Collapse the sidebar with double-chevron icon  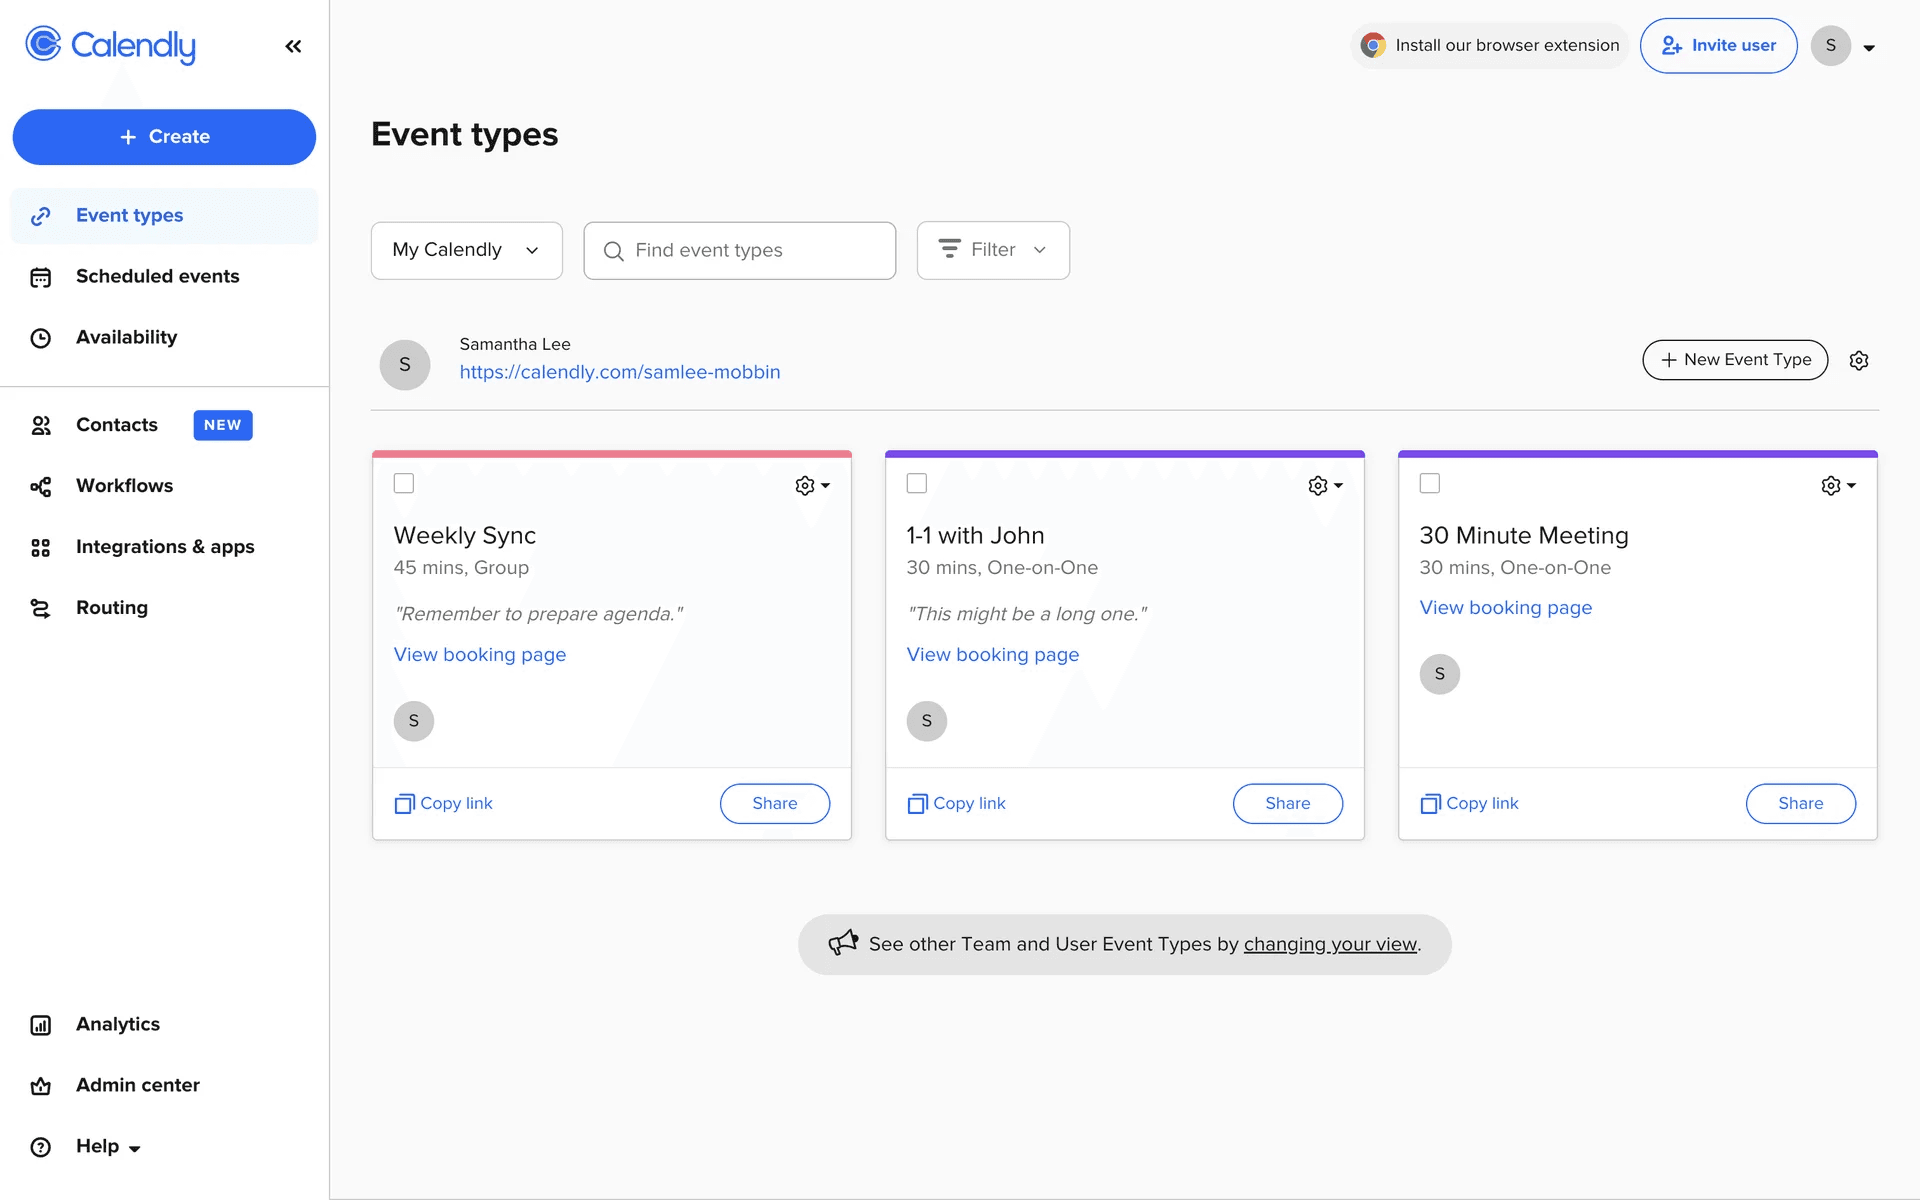[293, 46]
